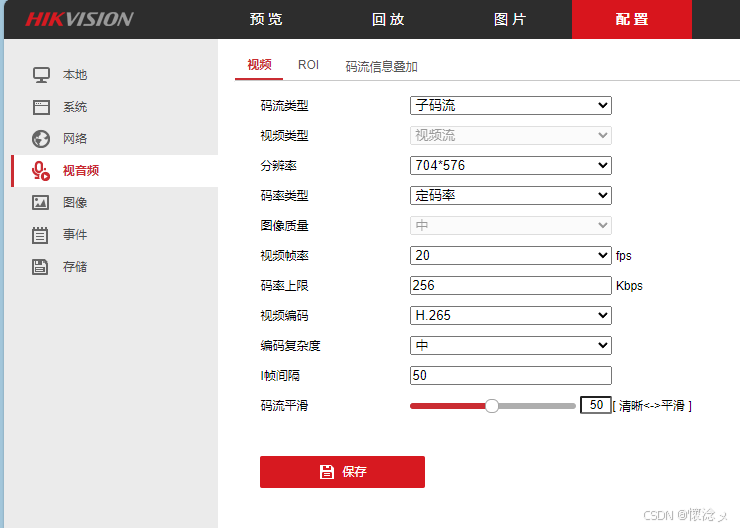Image resolution: width=740 pixels, height=528 pixels.
Task: Go to the 图片 page
Action: 510,19
